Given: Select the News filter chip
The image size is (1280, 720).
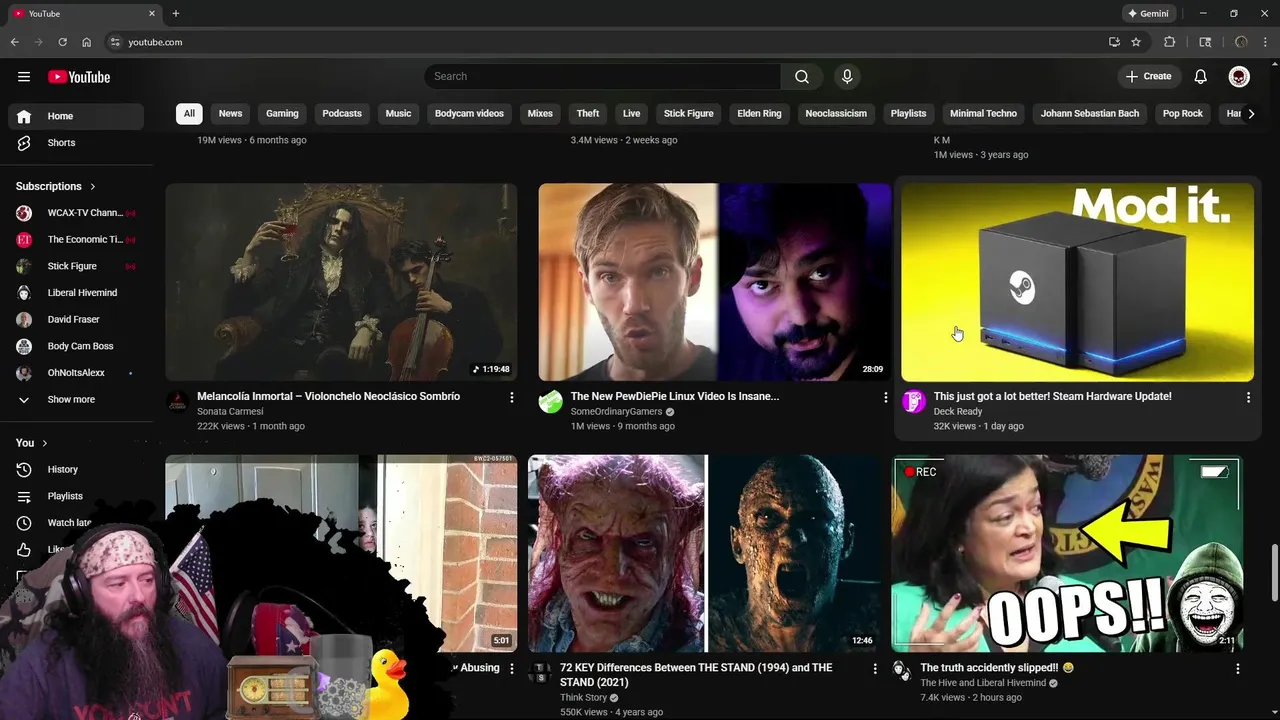Looking at the screenshot, I should (x=230, y=114).
